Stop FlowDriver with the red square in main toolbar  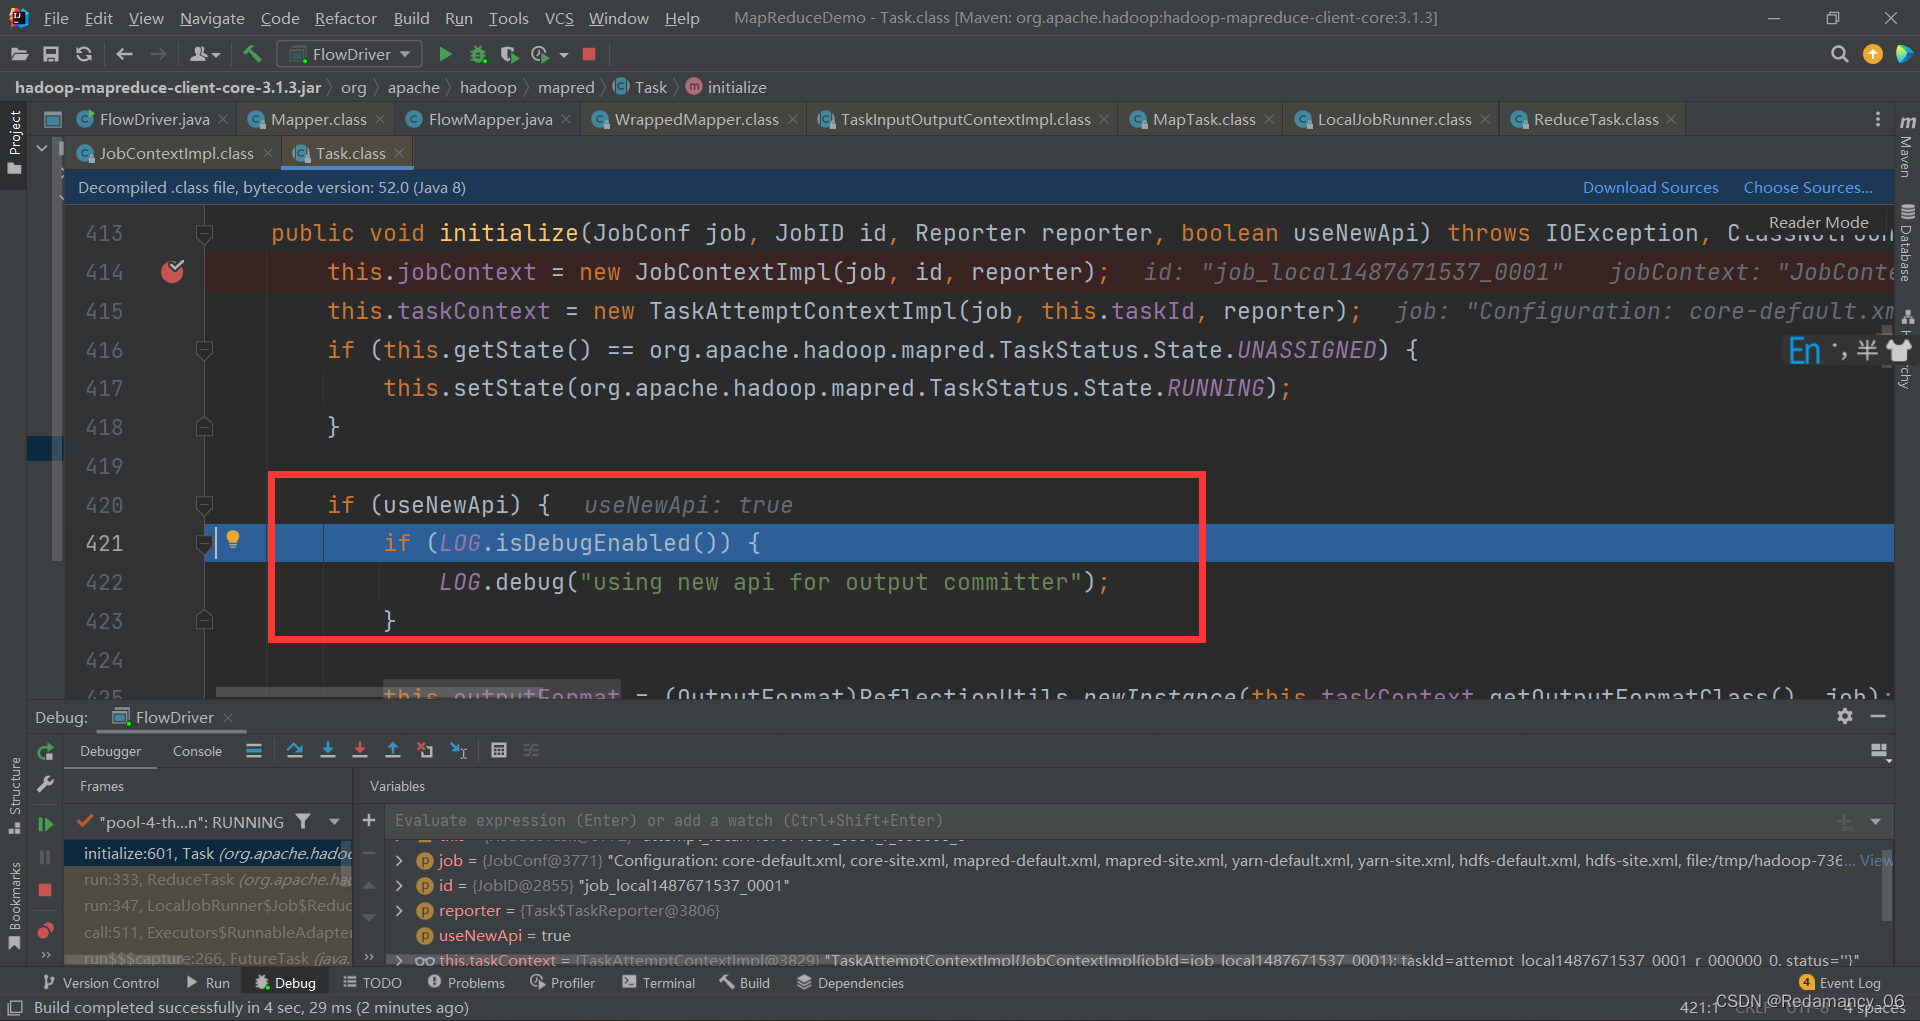click(589, 54)
